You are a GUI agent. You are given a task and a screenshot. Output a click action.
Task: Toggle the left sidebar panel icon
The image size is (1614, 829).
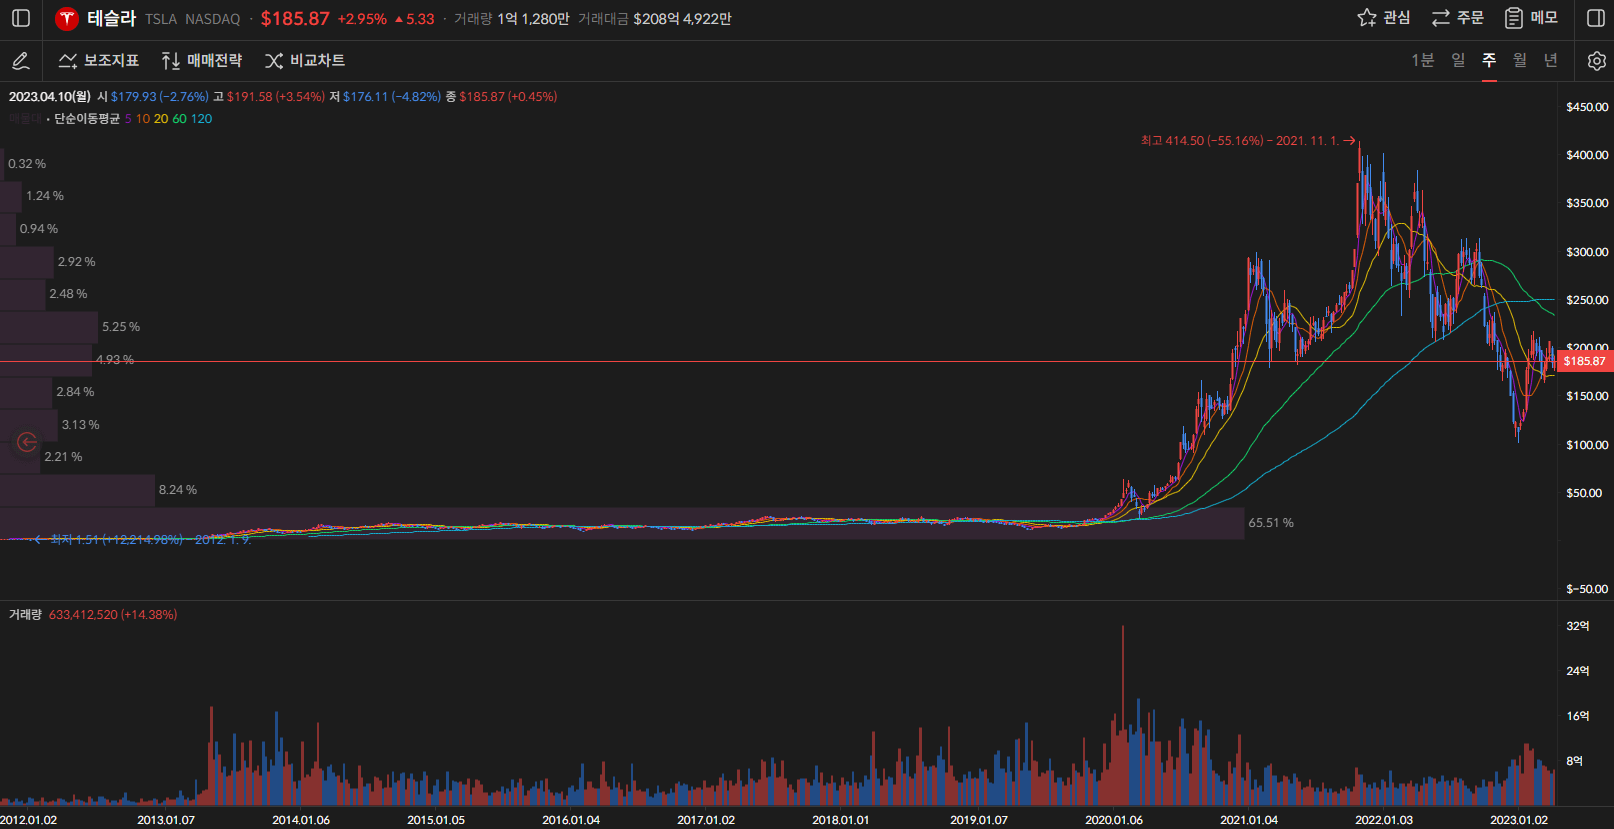[21, 18]
